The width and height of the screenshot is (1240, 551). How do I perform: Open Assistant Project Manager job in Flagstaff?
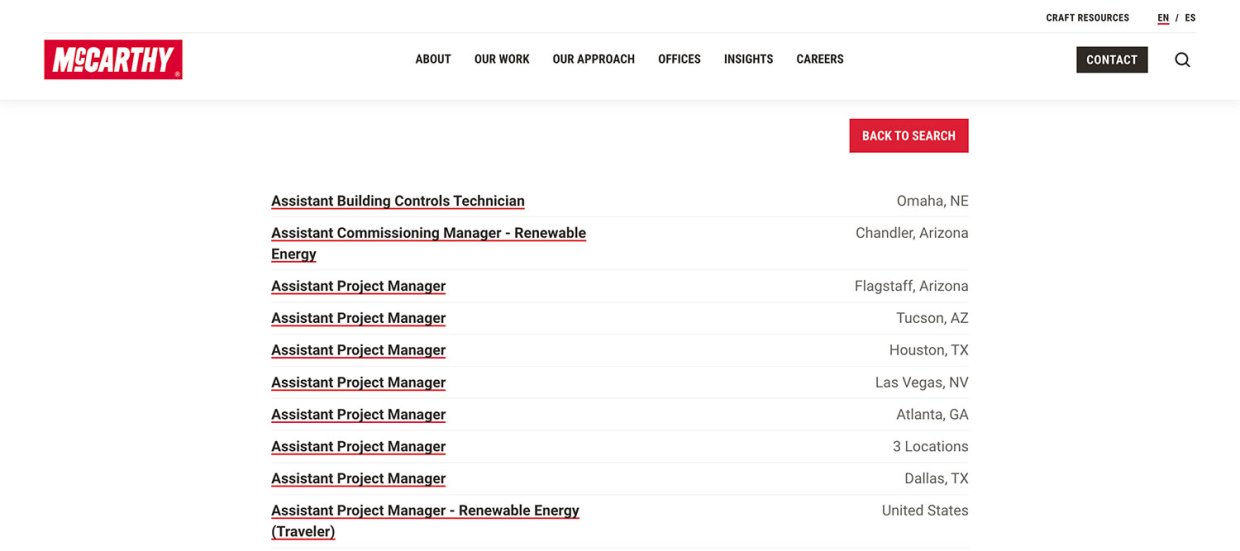pyautogui.click(x=358, y=286)
